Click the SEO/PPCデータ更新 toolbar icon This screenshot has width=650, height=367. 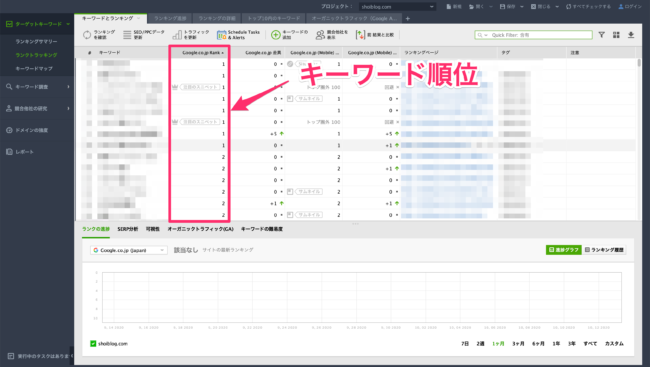(x=127, y=35)
